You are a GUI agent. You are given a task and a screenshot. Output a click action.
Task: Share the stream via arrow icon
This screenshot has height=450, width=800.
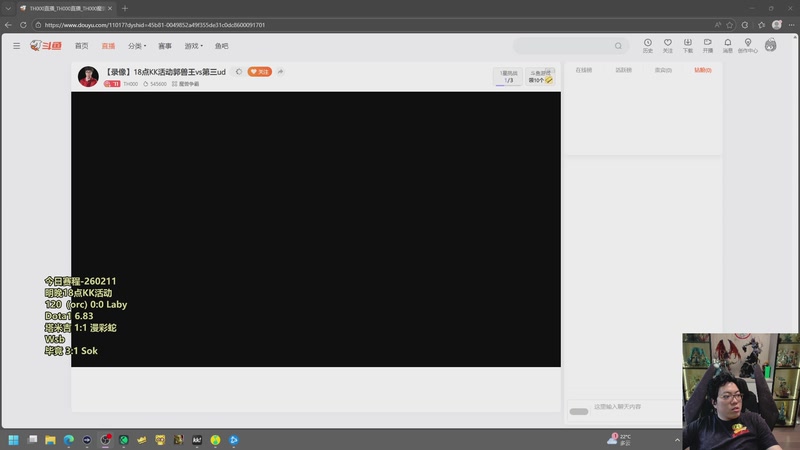(280, 72)
